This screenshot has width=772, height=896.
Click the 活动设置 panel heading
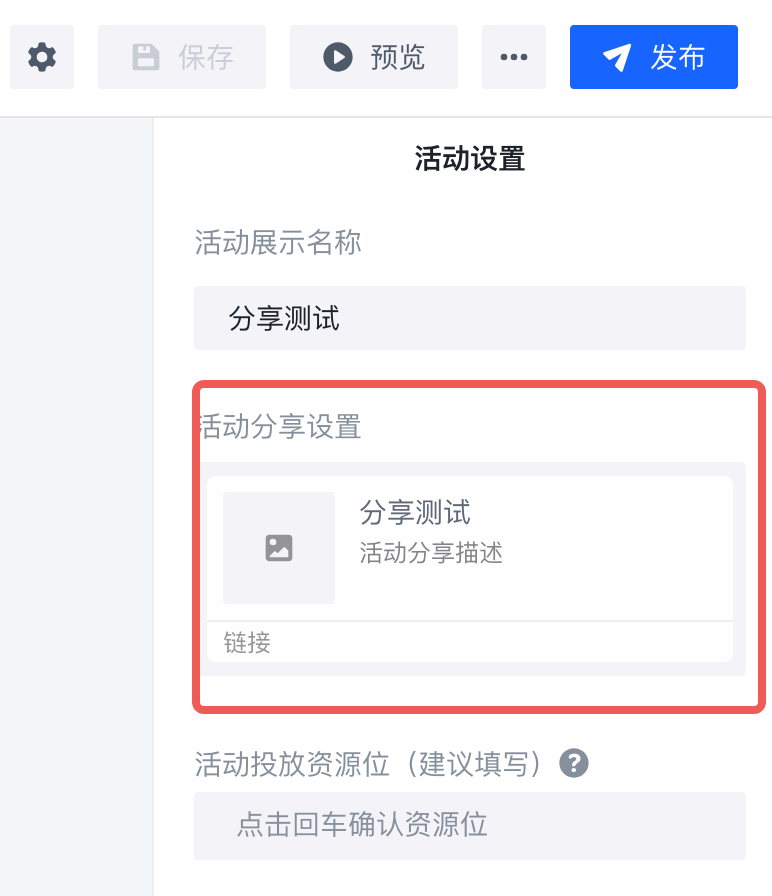(470, 159)
